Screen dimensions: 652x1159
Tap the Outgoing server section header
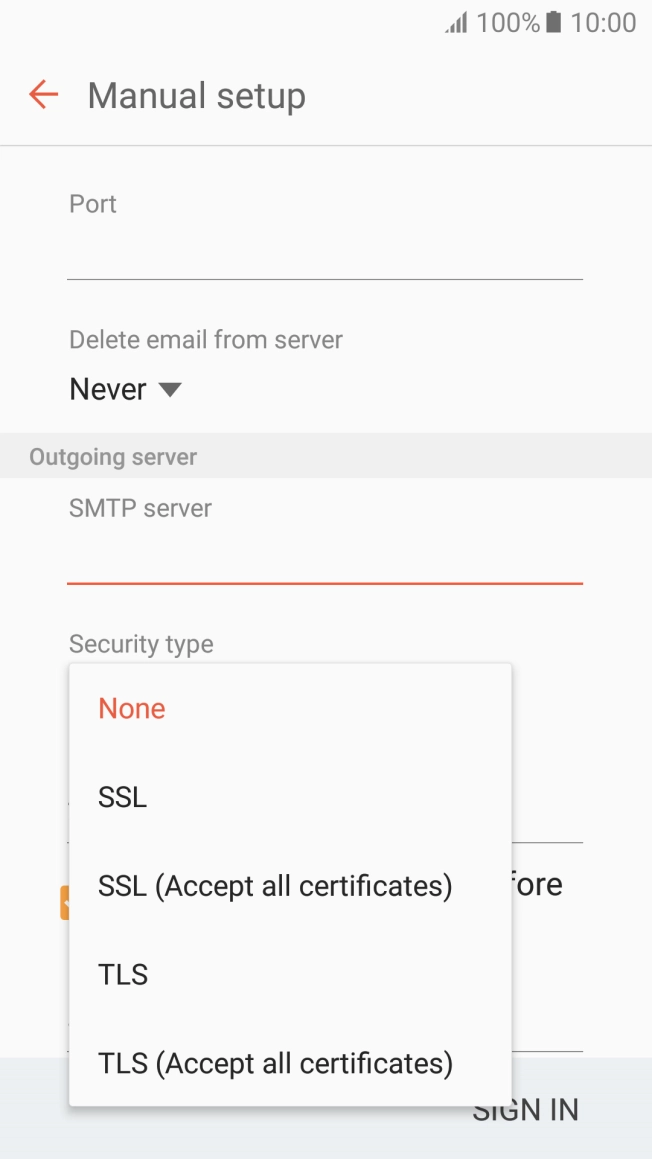113,457
